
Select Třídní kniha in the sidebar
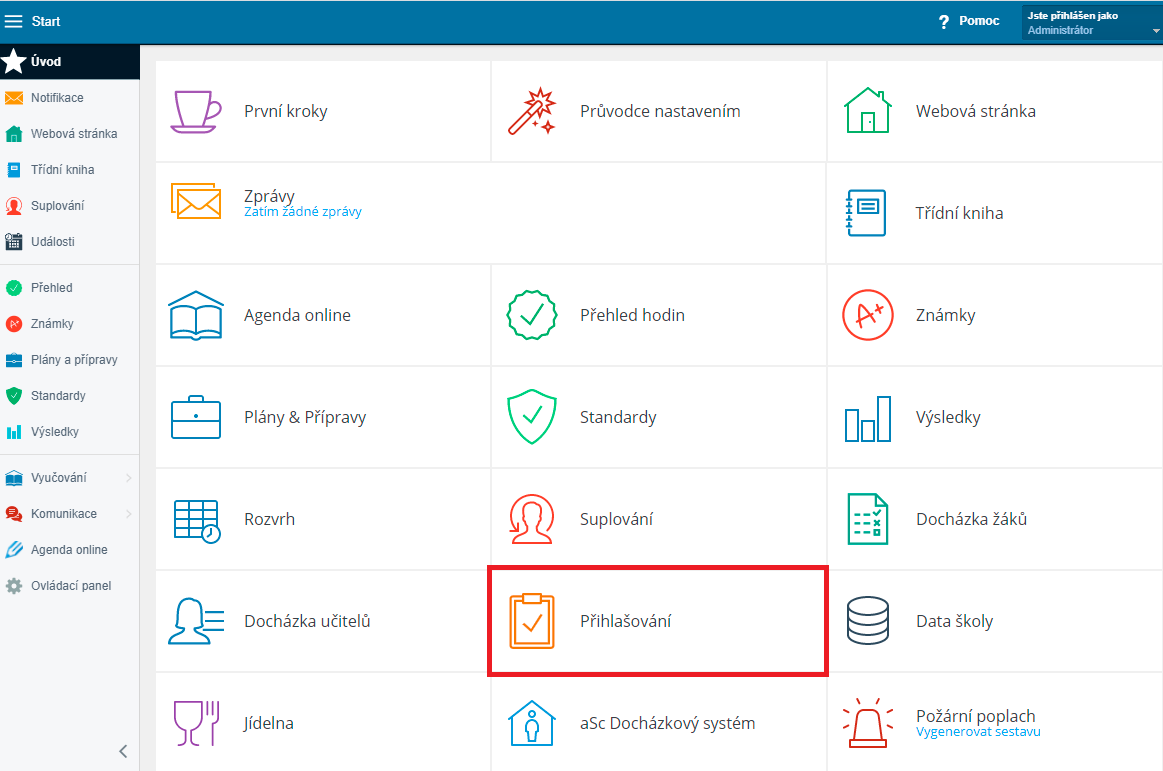[x=62, y=170]
